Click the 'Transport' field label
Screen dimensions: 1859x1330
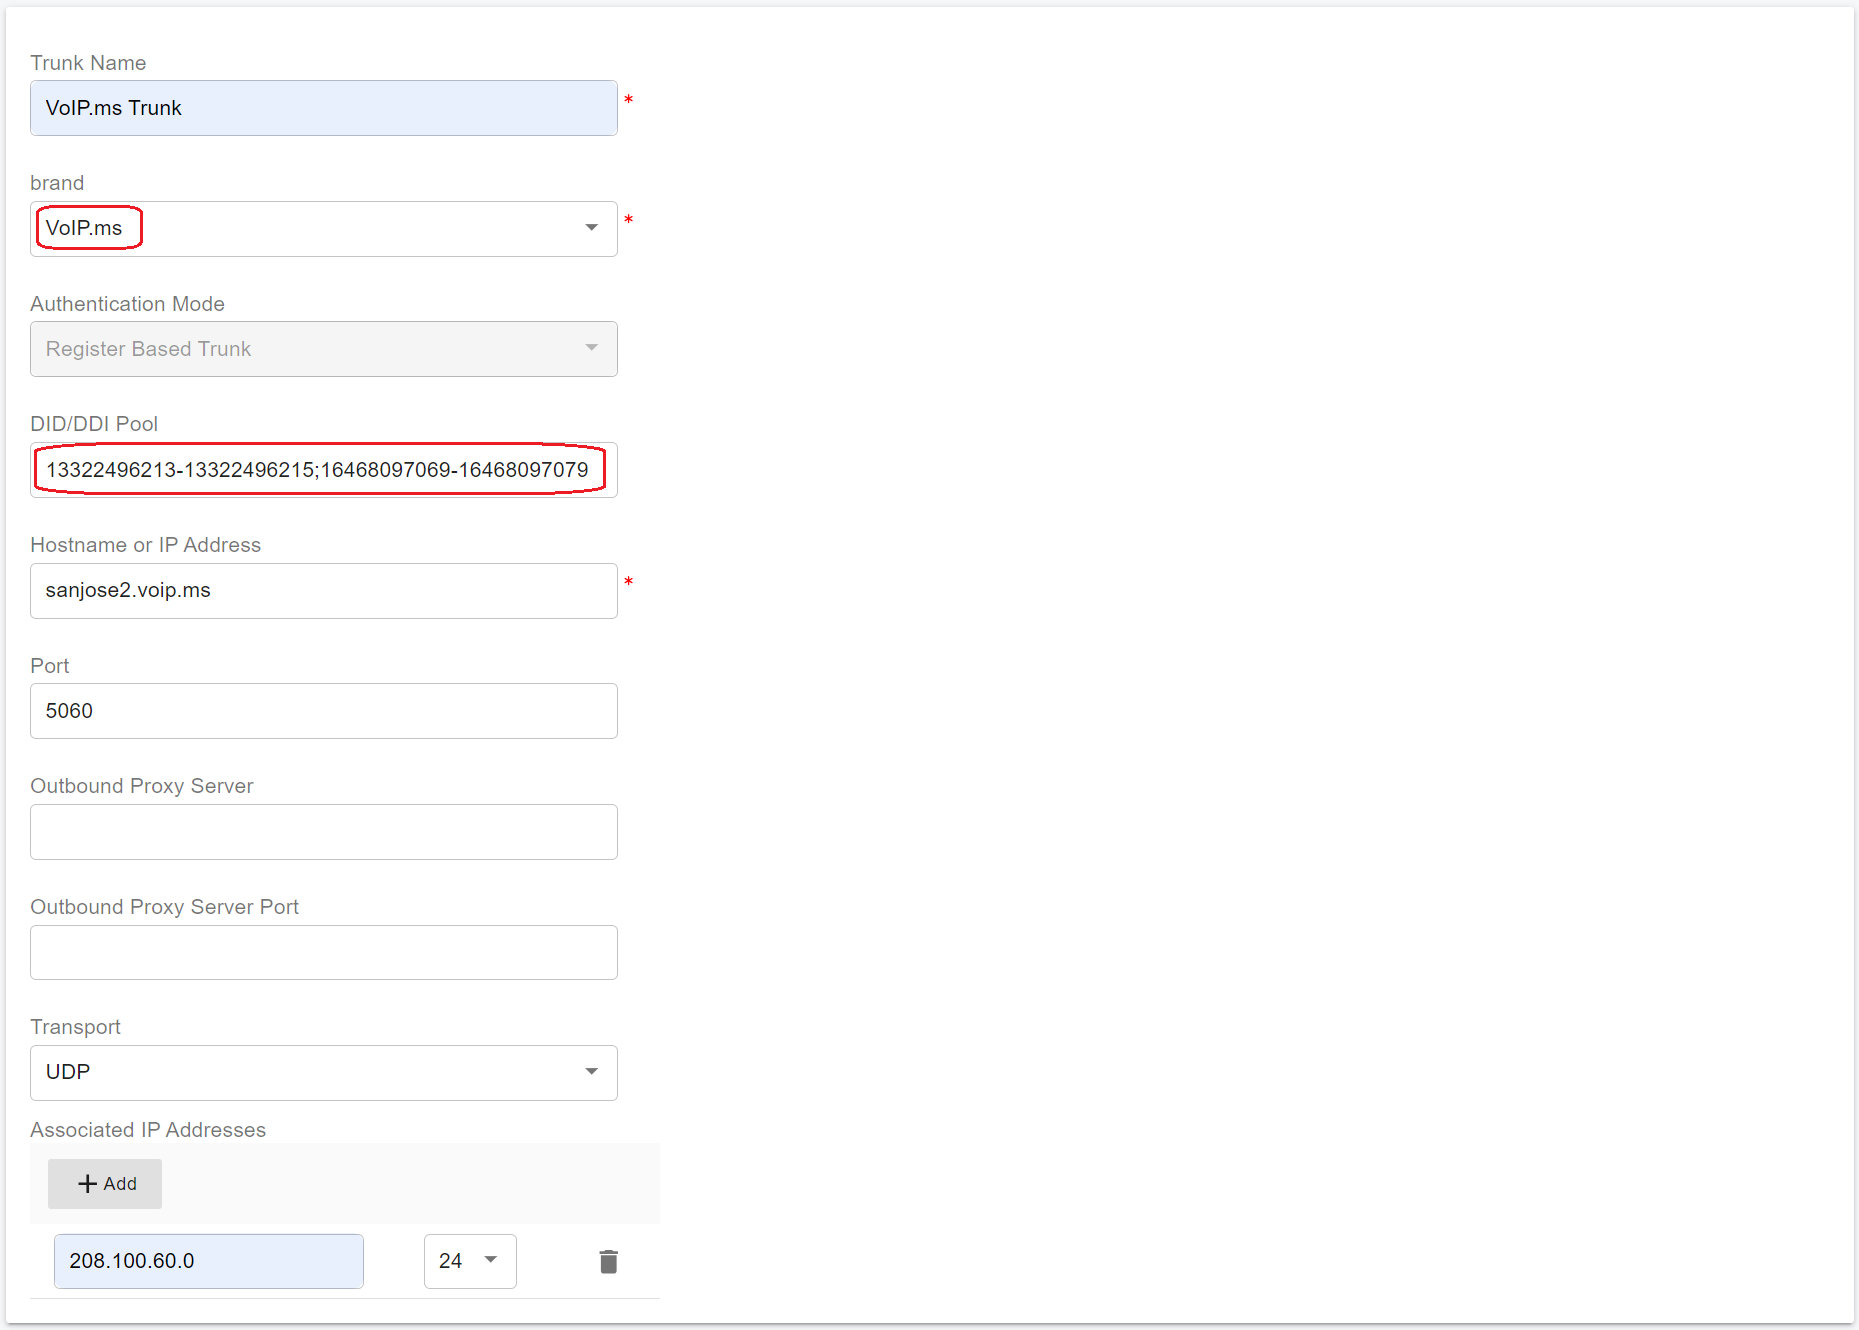(x=75, y=1027)
